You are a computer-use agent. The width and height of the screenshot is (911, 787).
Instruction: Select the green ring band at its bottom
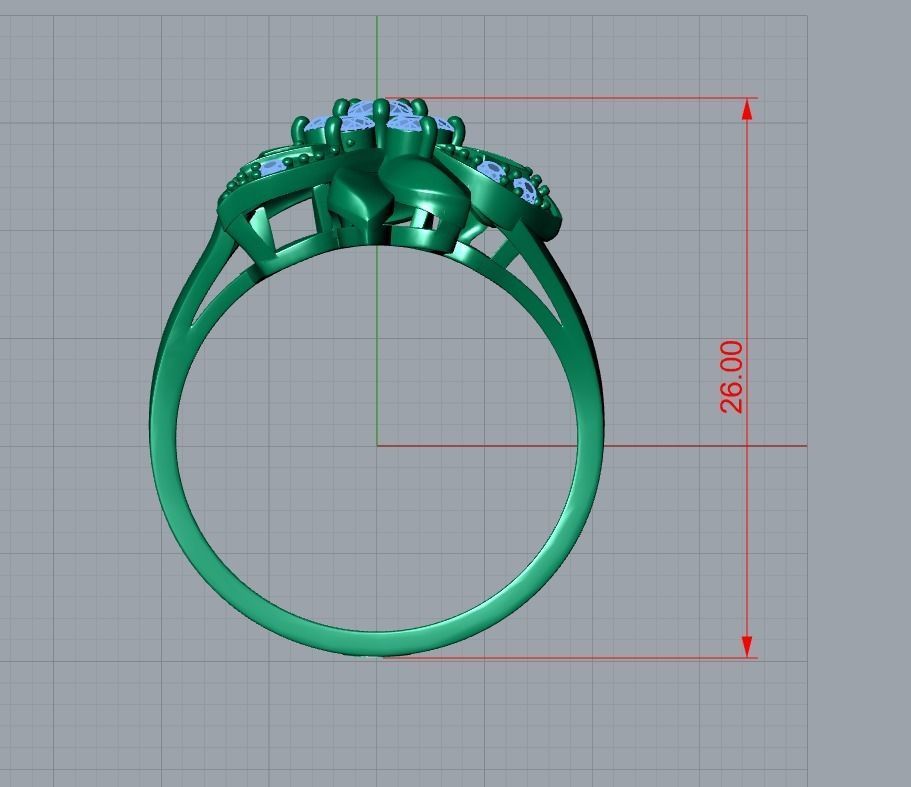coord(378,643)
